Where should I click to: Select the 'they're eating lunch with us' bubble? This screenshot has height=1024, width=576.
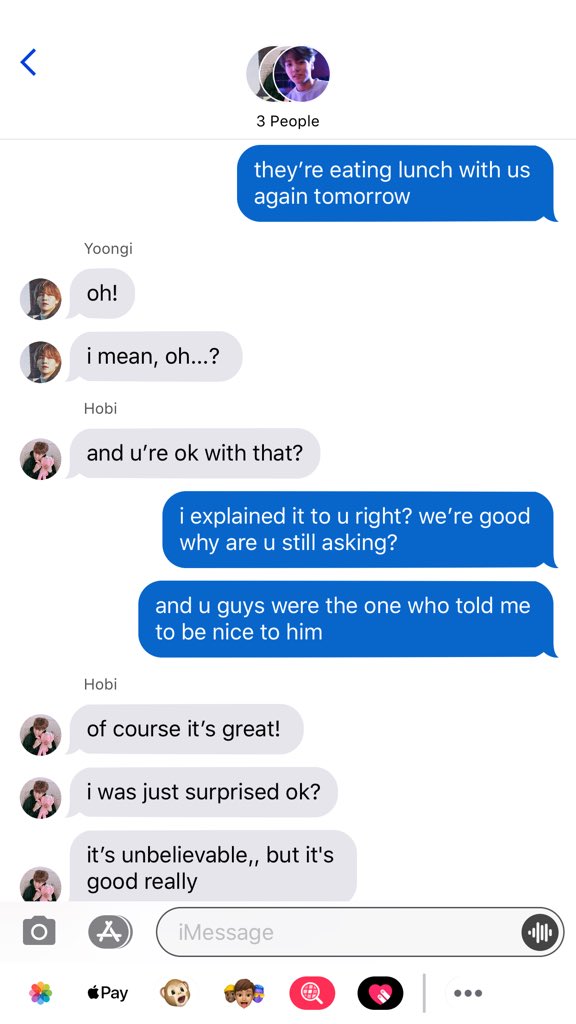[396, 184]
